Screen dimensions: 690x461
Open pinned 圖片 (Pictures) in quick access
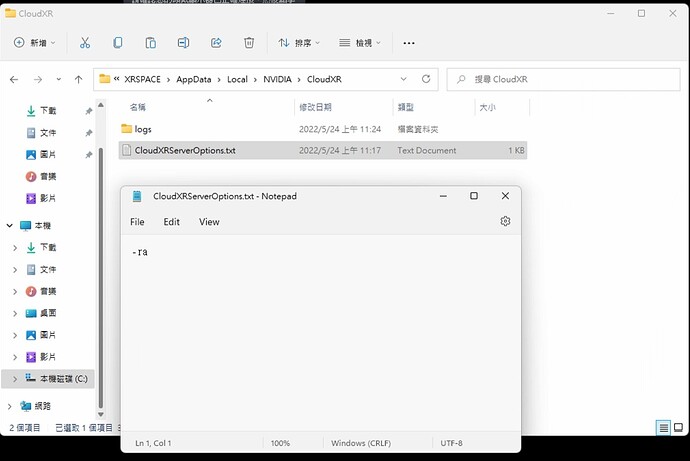(x=42, y=154)
